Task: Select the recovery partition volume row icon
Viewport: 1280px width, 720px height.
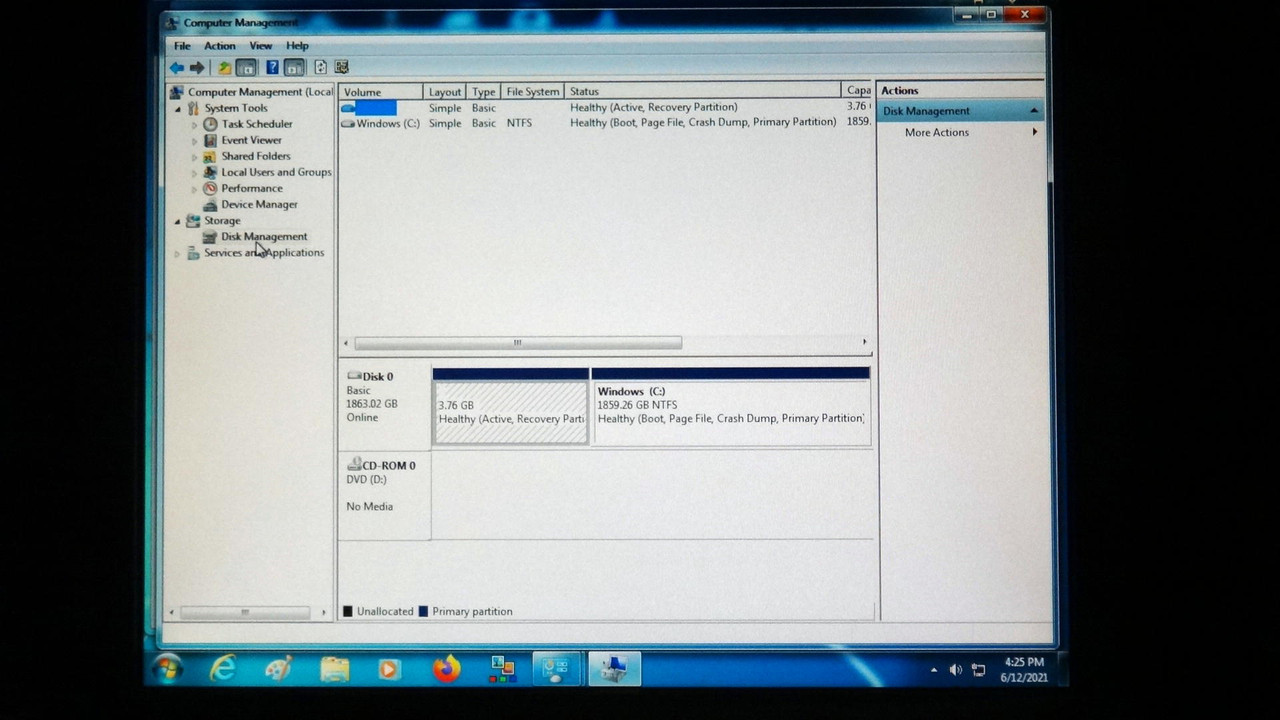Action: click(348, 107)
